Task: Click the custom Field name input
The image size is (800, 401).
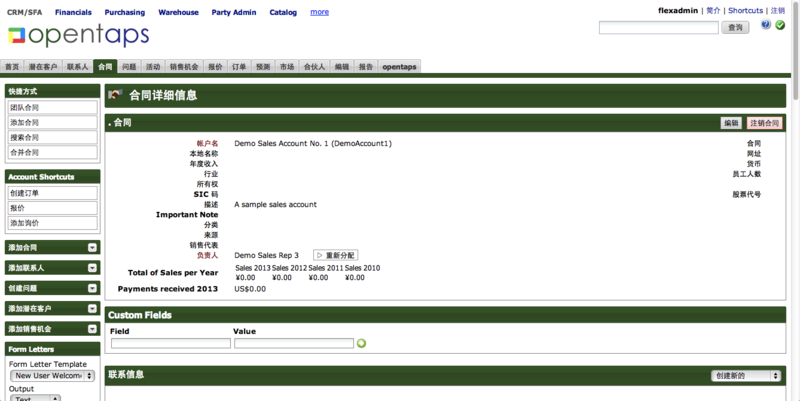Action: point(171,343)
